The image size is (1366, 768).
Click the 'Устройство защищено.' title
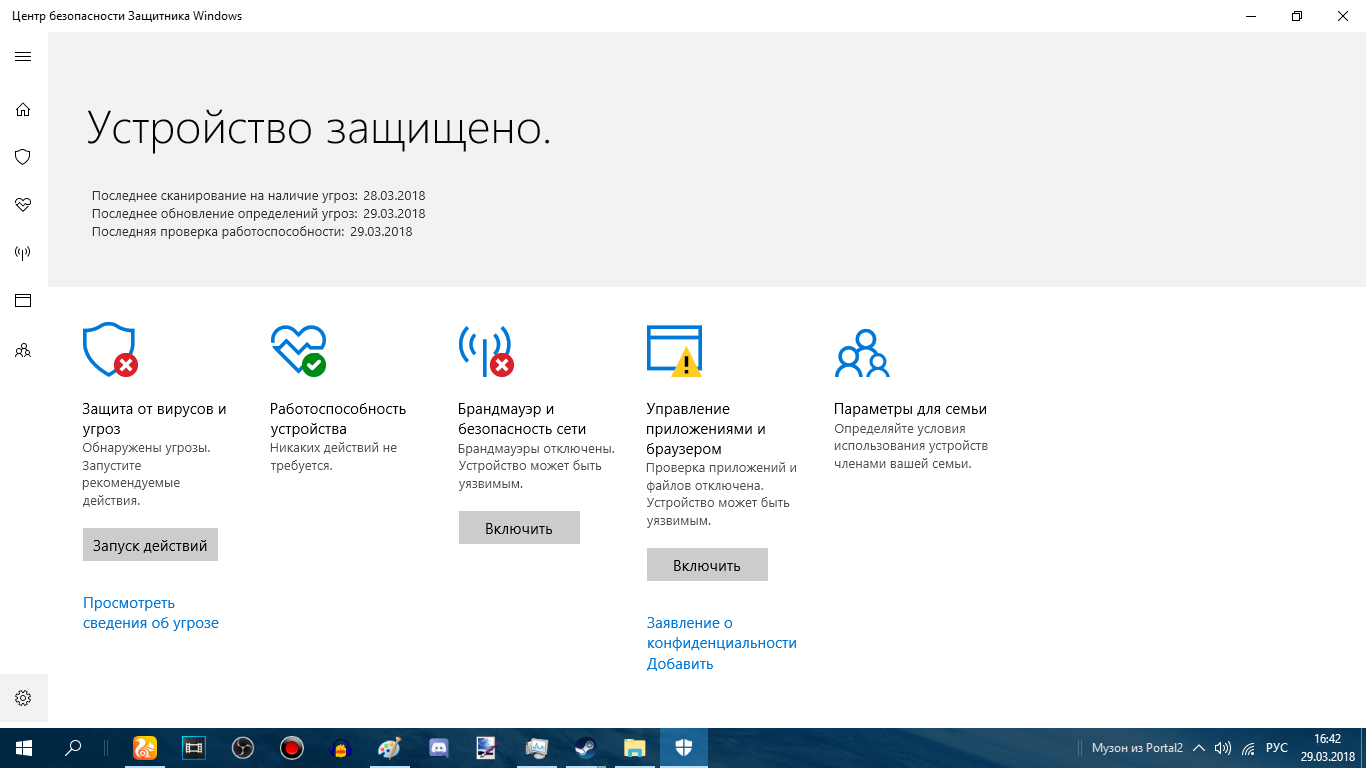[x=319, y=129]
